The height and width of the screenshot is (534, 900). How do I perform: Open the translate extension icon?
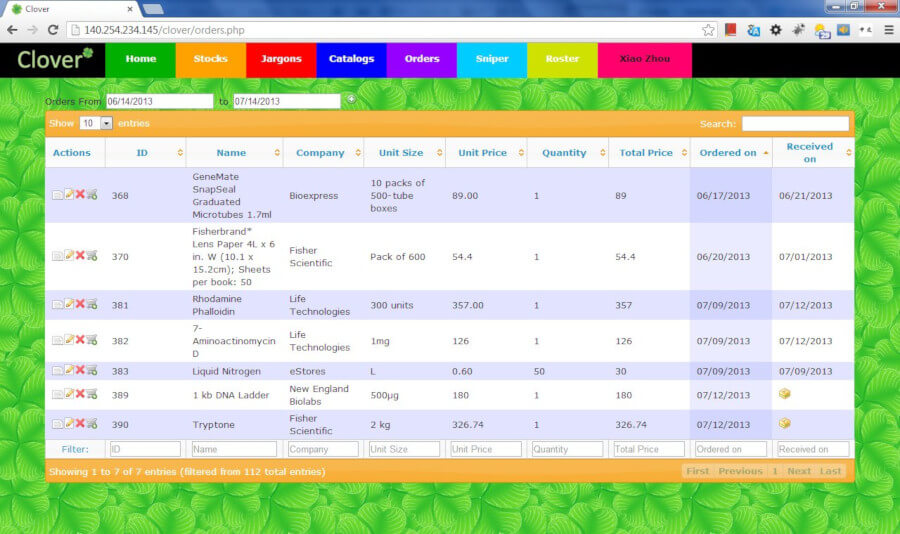(x=753, y=30)
